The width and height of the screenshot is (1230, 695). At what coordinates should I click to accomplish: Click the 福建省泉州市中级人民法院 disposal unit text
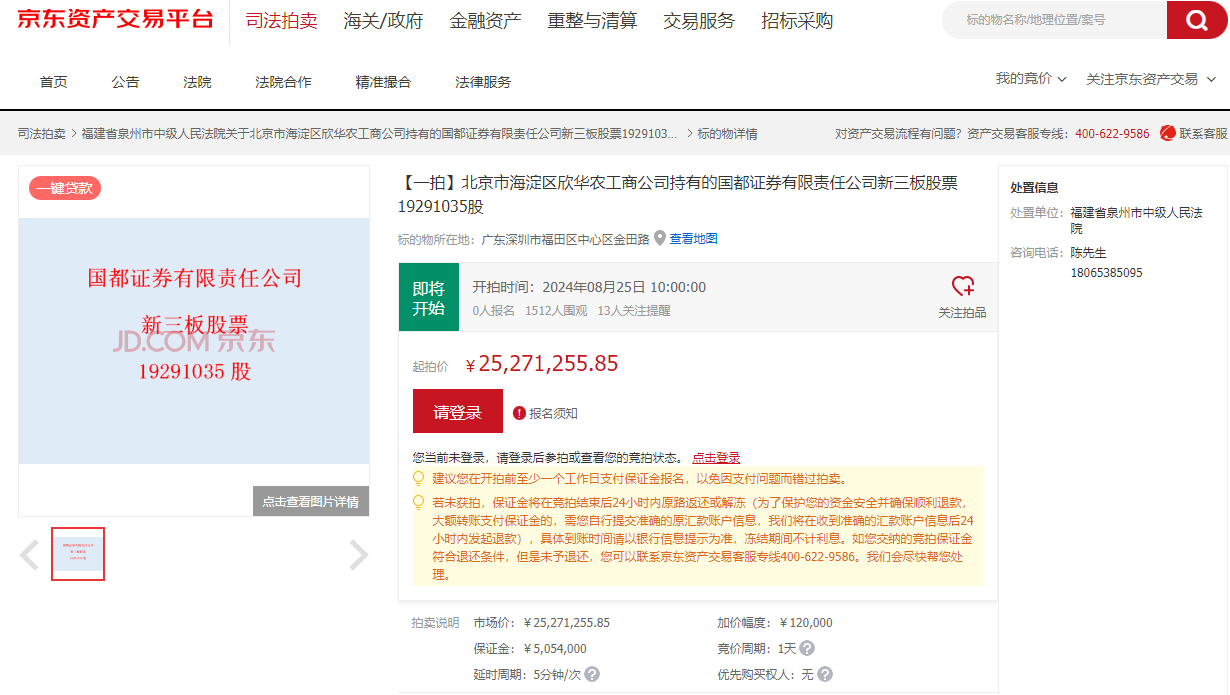point(1136,220)
